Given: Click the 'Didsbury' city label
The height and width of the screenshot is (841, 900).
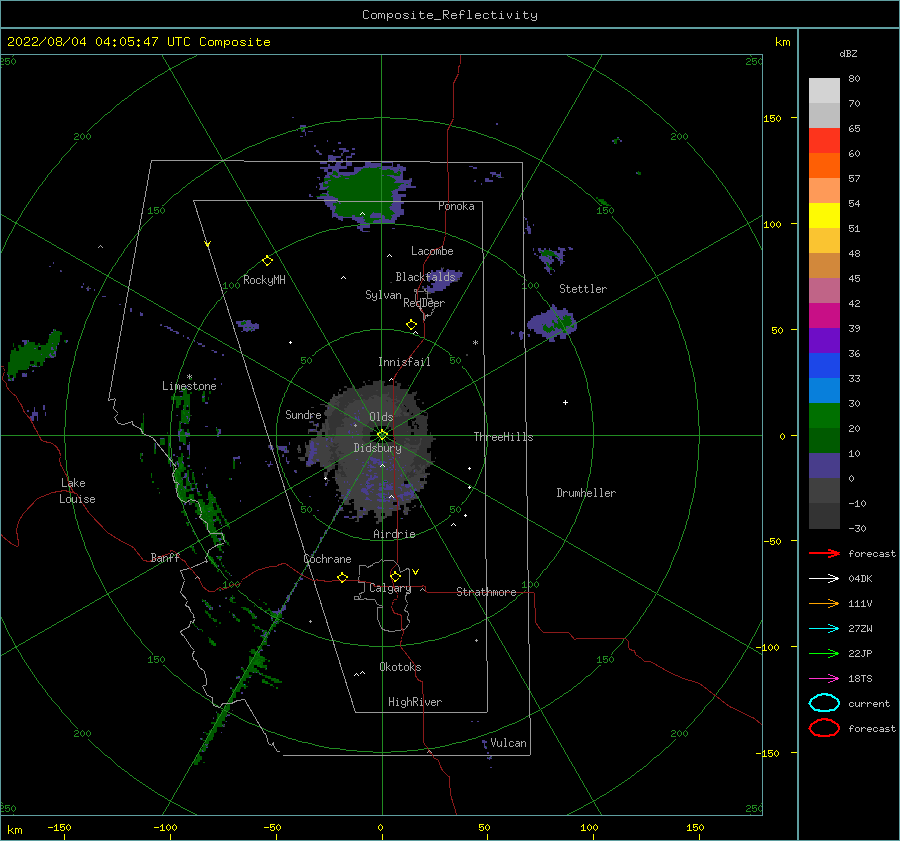Looking at the screenshot, I should point(377,448).
